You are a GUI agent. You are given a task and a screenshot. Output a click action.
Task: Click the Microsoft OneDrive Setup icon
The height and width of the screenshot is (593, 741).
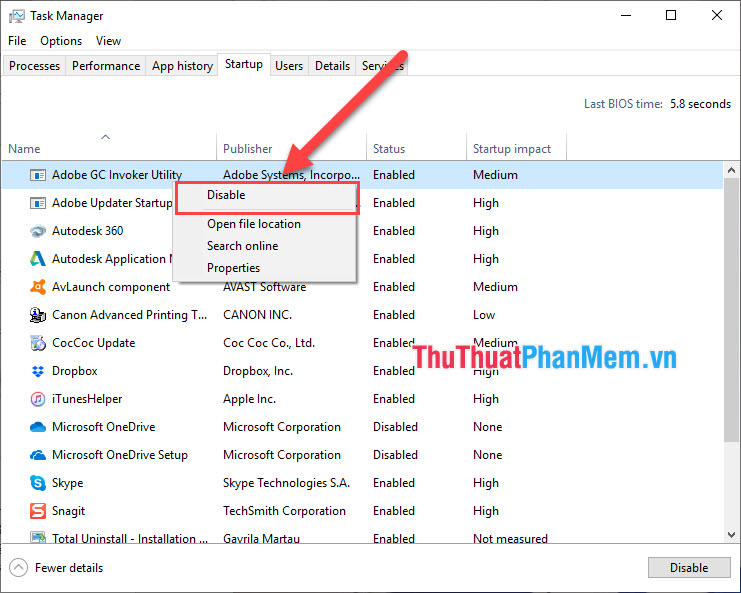pos(38,455)
